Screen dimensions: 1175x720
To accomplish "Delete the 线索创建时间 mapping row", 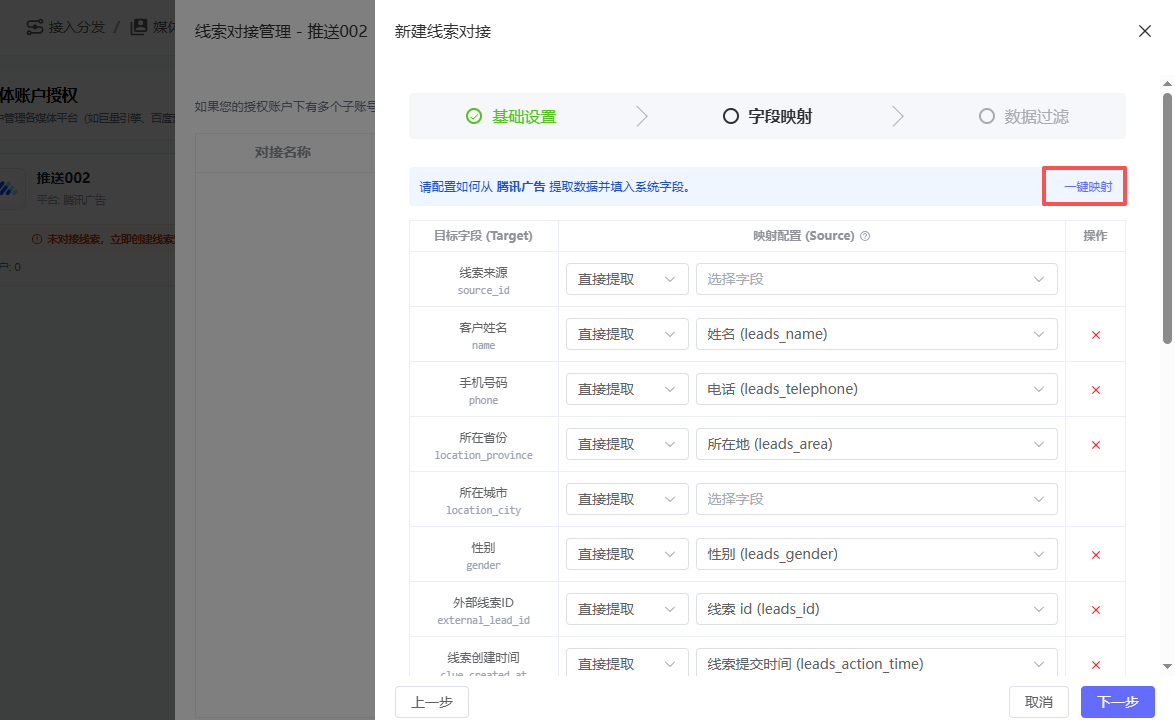I will [1095, 665].
